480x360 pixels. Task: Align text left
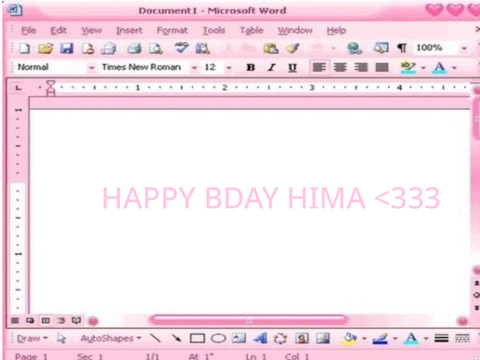coord(319,68)
